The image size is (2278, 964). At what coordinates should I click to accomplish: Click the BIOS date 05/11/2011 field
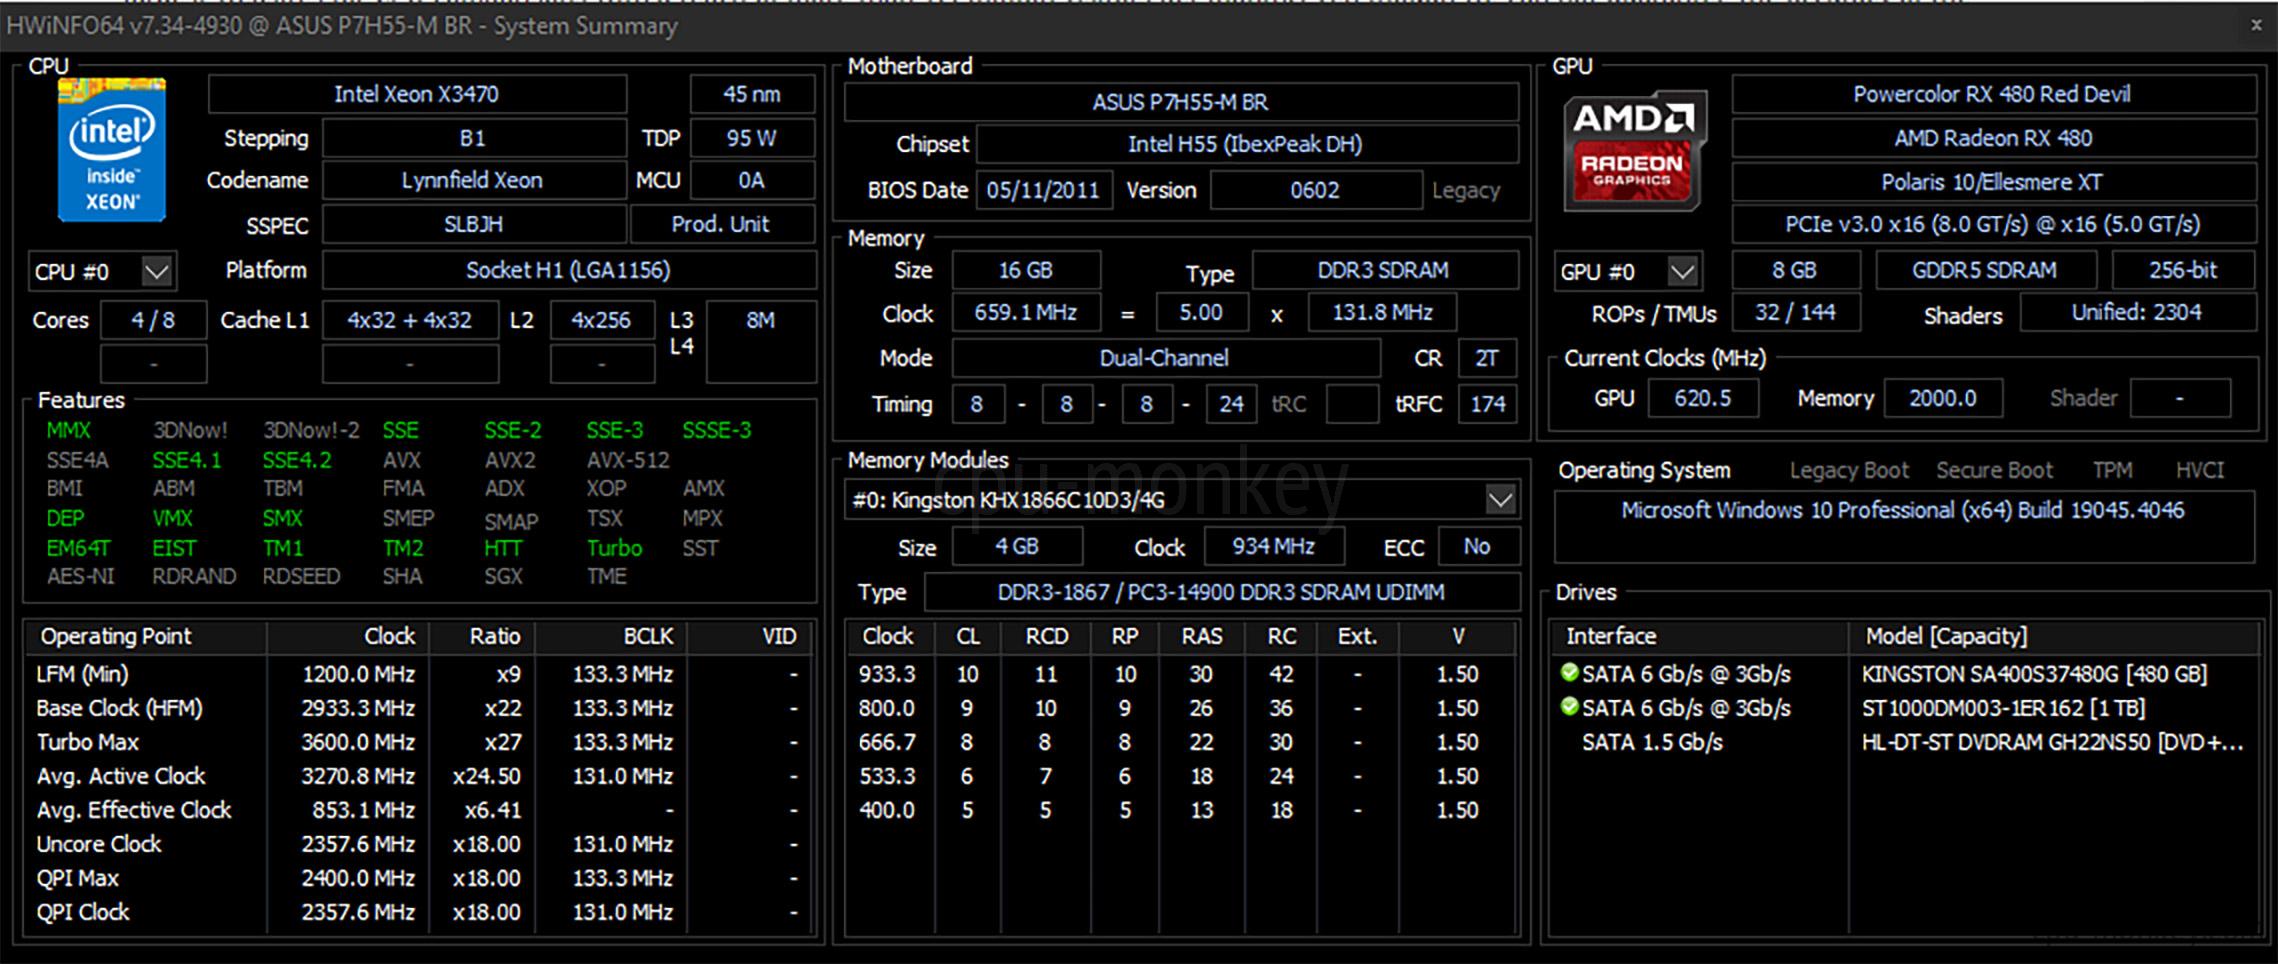click(1043, 190)
